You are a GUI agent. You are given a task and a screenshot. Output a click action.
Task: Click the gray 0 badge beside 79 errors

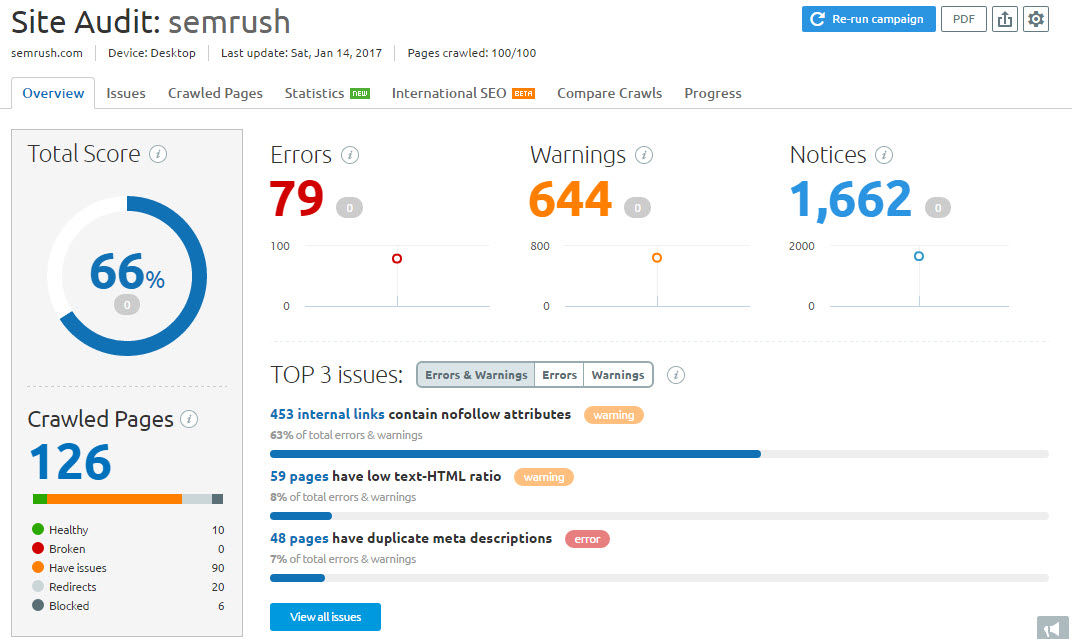click(349, 208)
